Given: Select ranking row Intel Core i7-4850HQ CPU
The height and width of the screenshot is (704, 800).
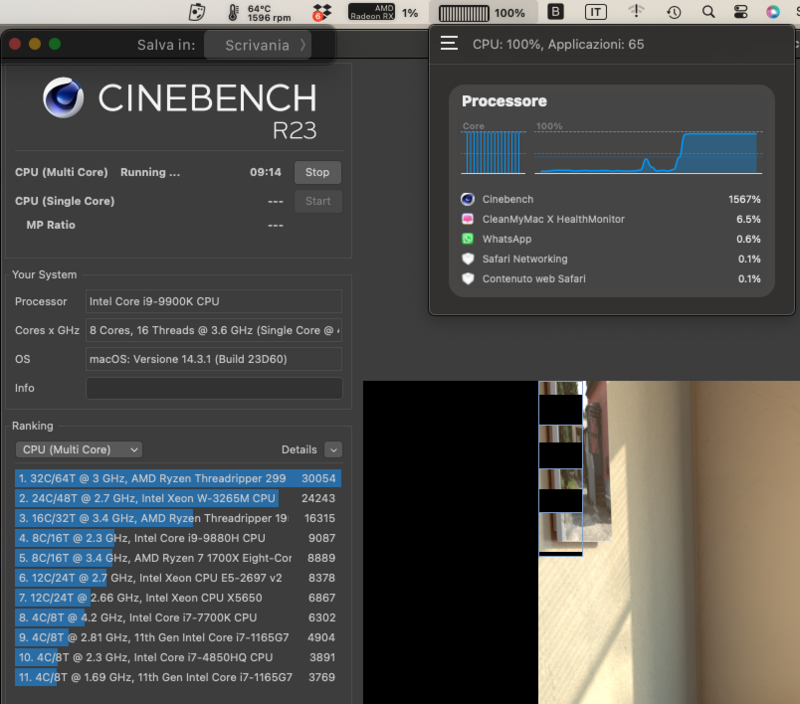Looking at the screenshot, I should 178,657.
